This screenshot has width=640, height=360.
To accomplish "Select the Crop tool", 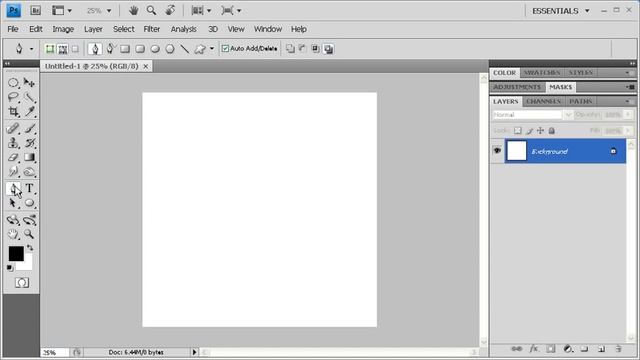I will 13,111.
